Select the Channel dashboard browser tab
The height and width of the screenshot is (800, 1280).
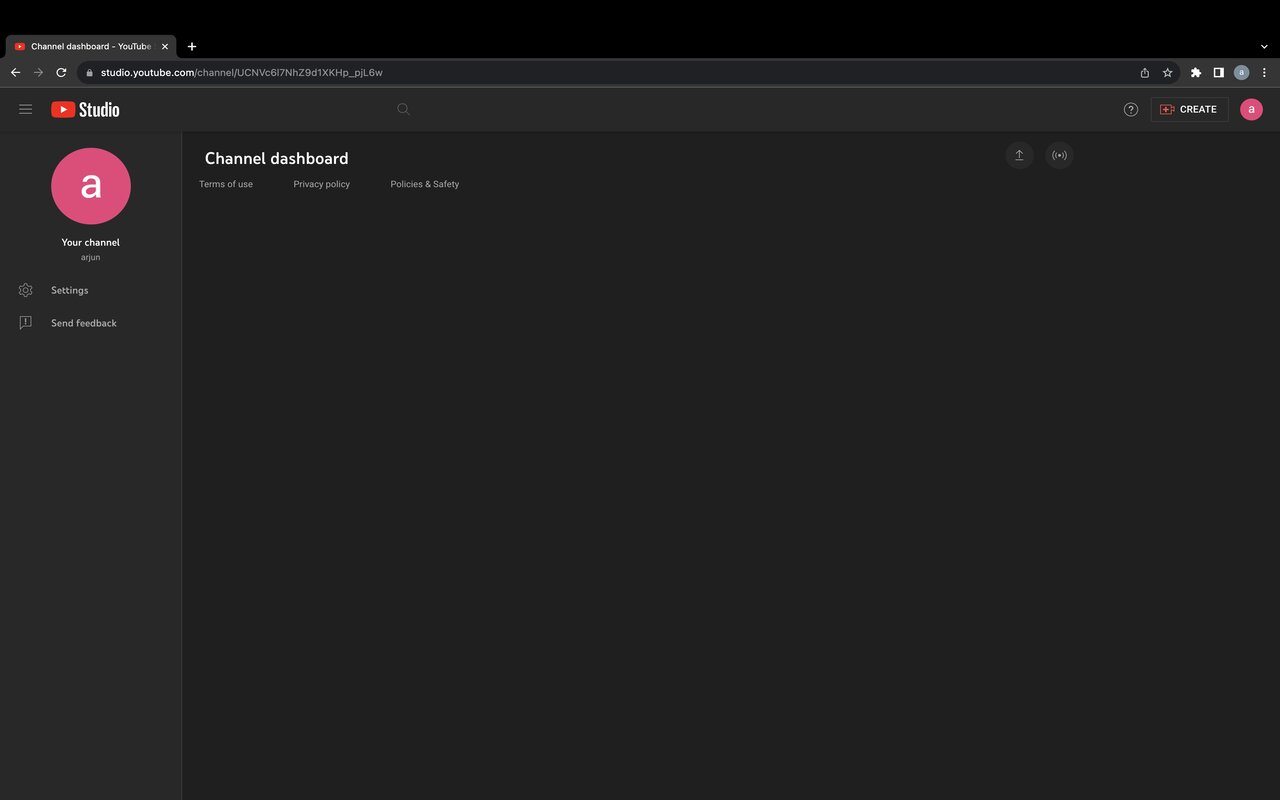85,46
